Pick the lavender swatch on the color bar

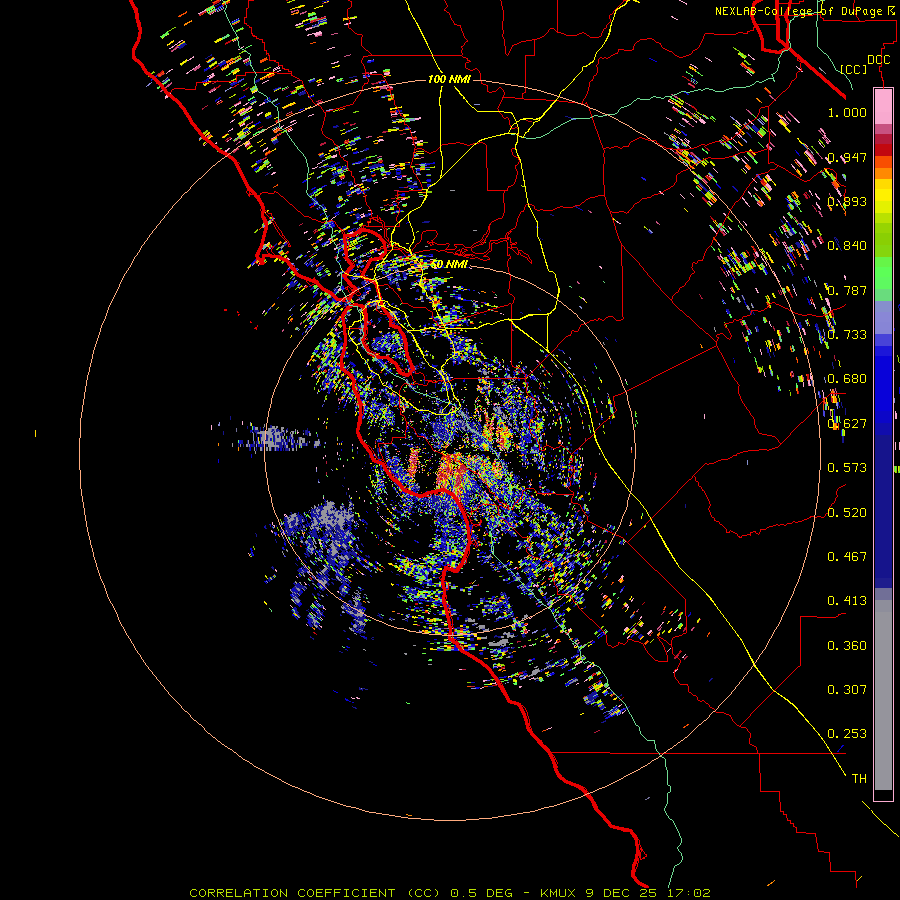pyautogui.click(x=883, y=317)
